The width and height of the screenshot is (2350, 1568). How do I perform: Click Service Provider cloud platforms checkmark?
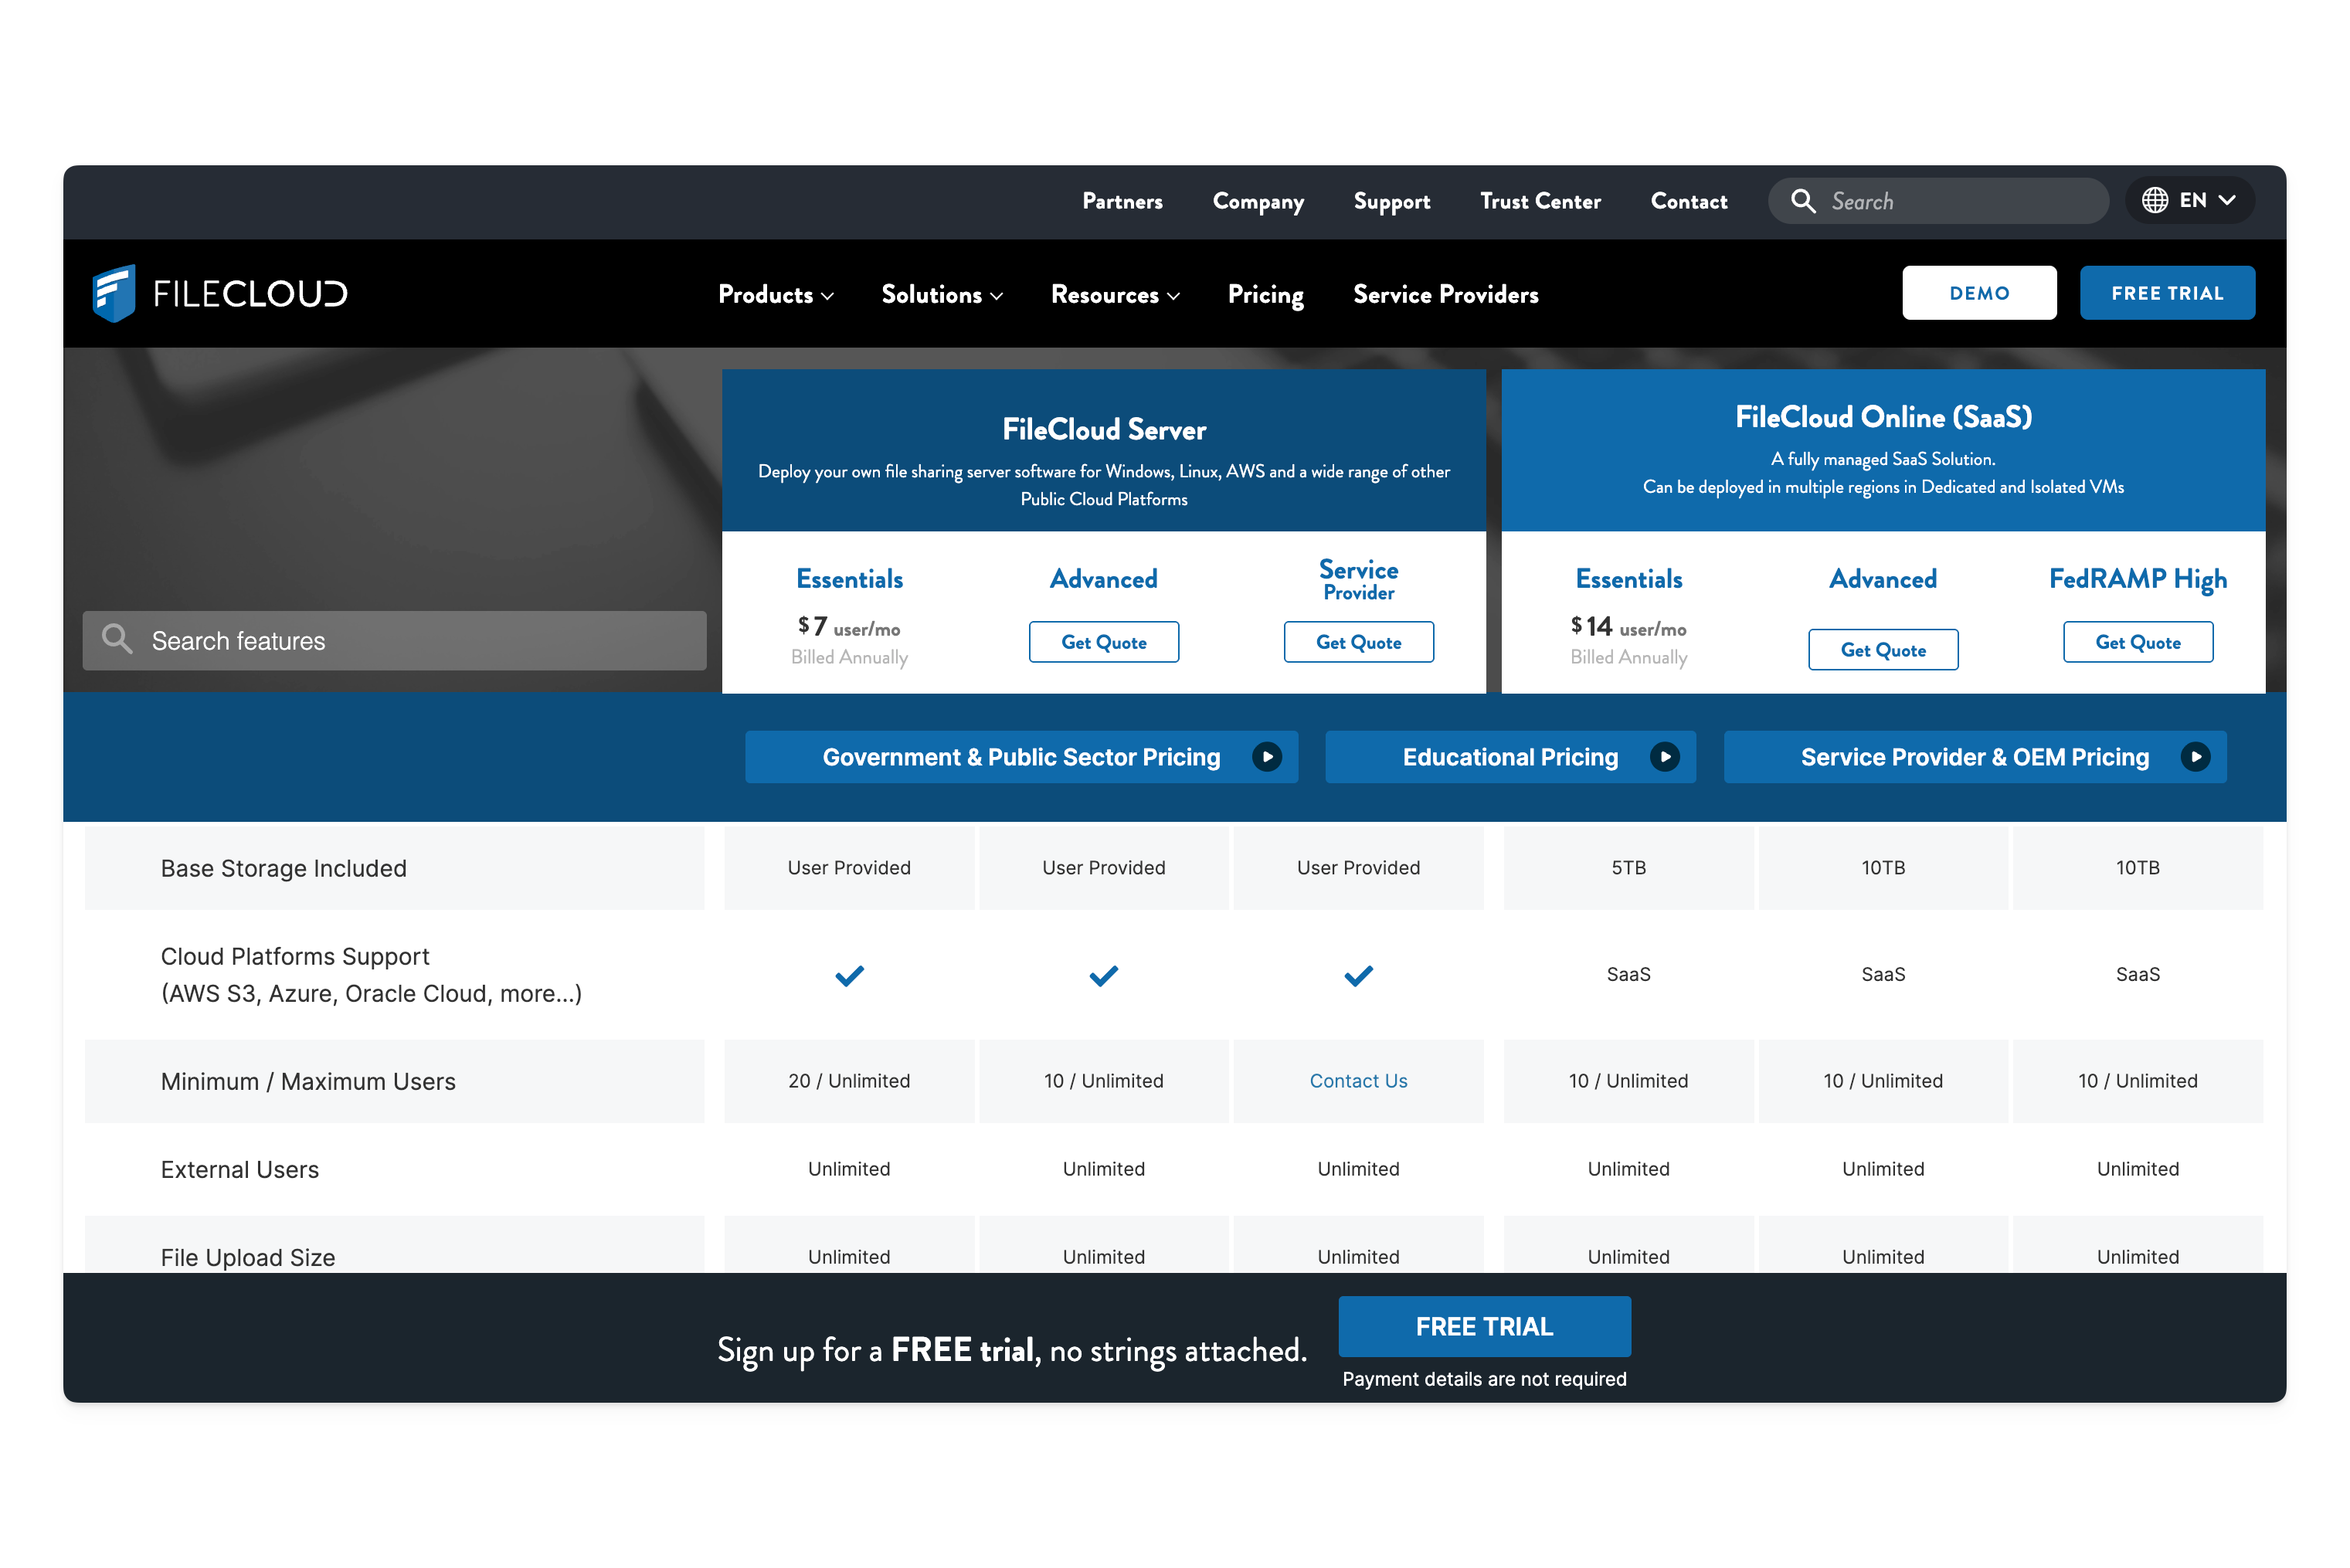click(x=1358, y=975)
